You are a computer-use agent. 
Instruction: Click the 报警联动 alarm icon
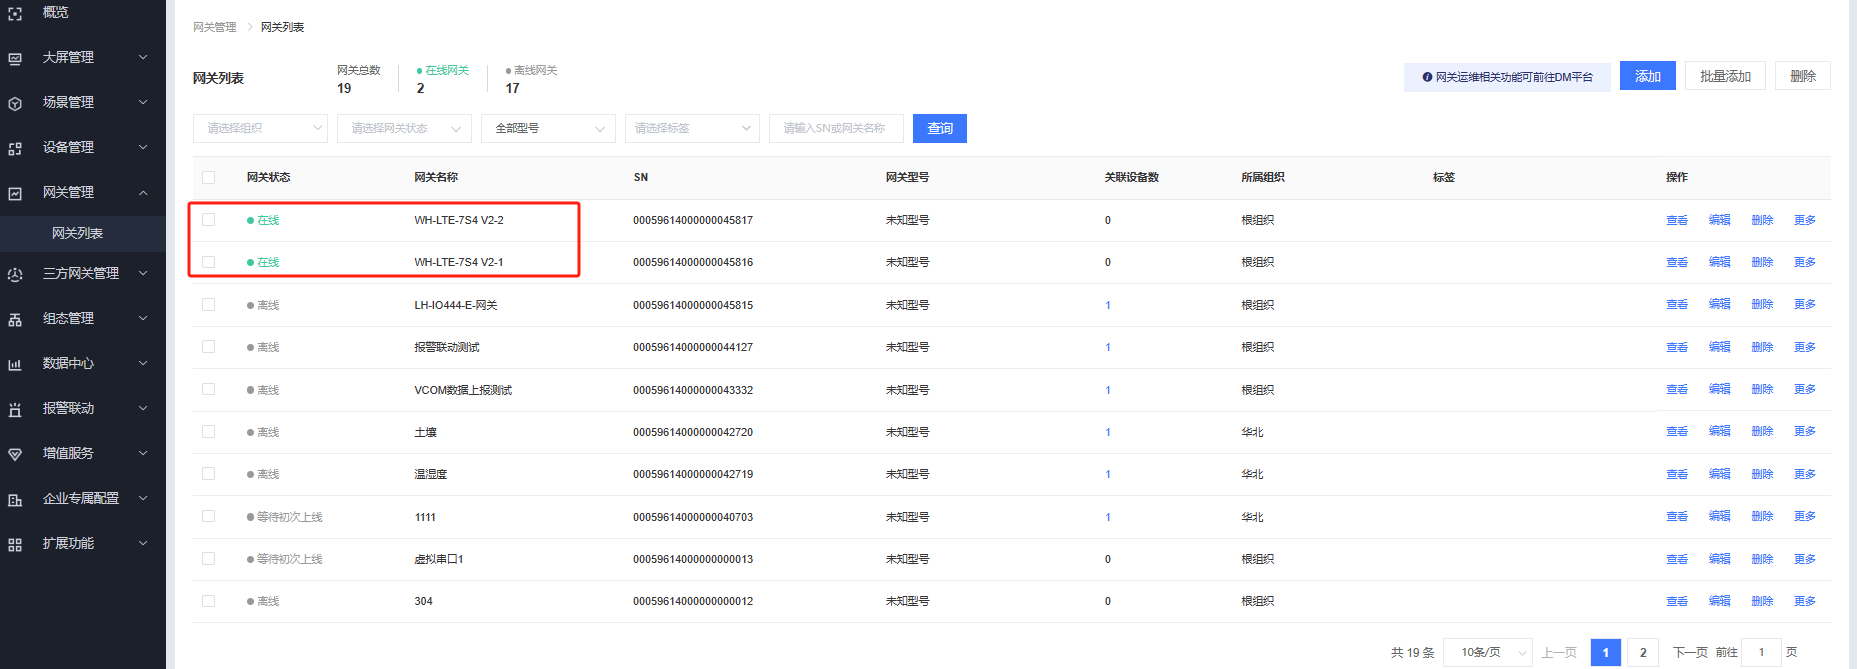(15, 409)
